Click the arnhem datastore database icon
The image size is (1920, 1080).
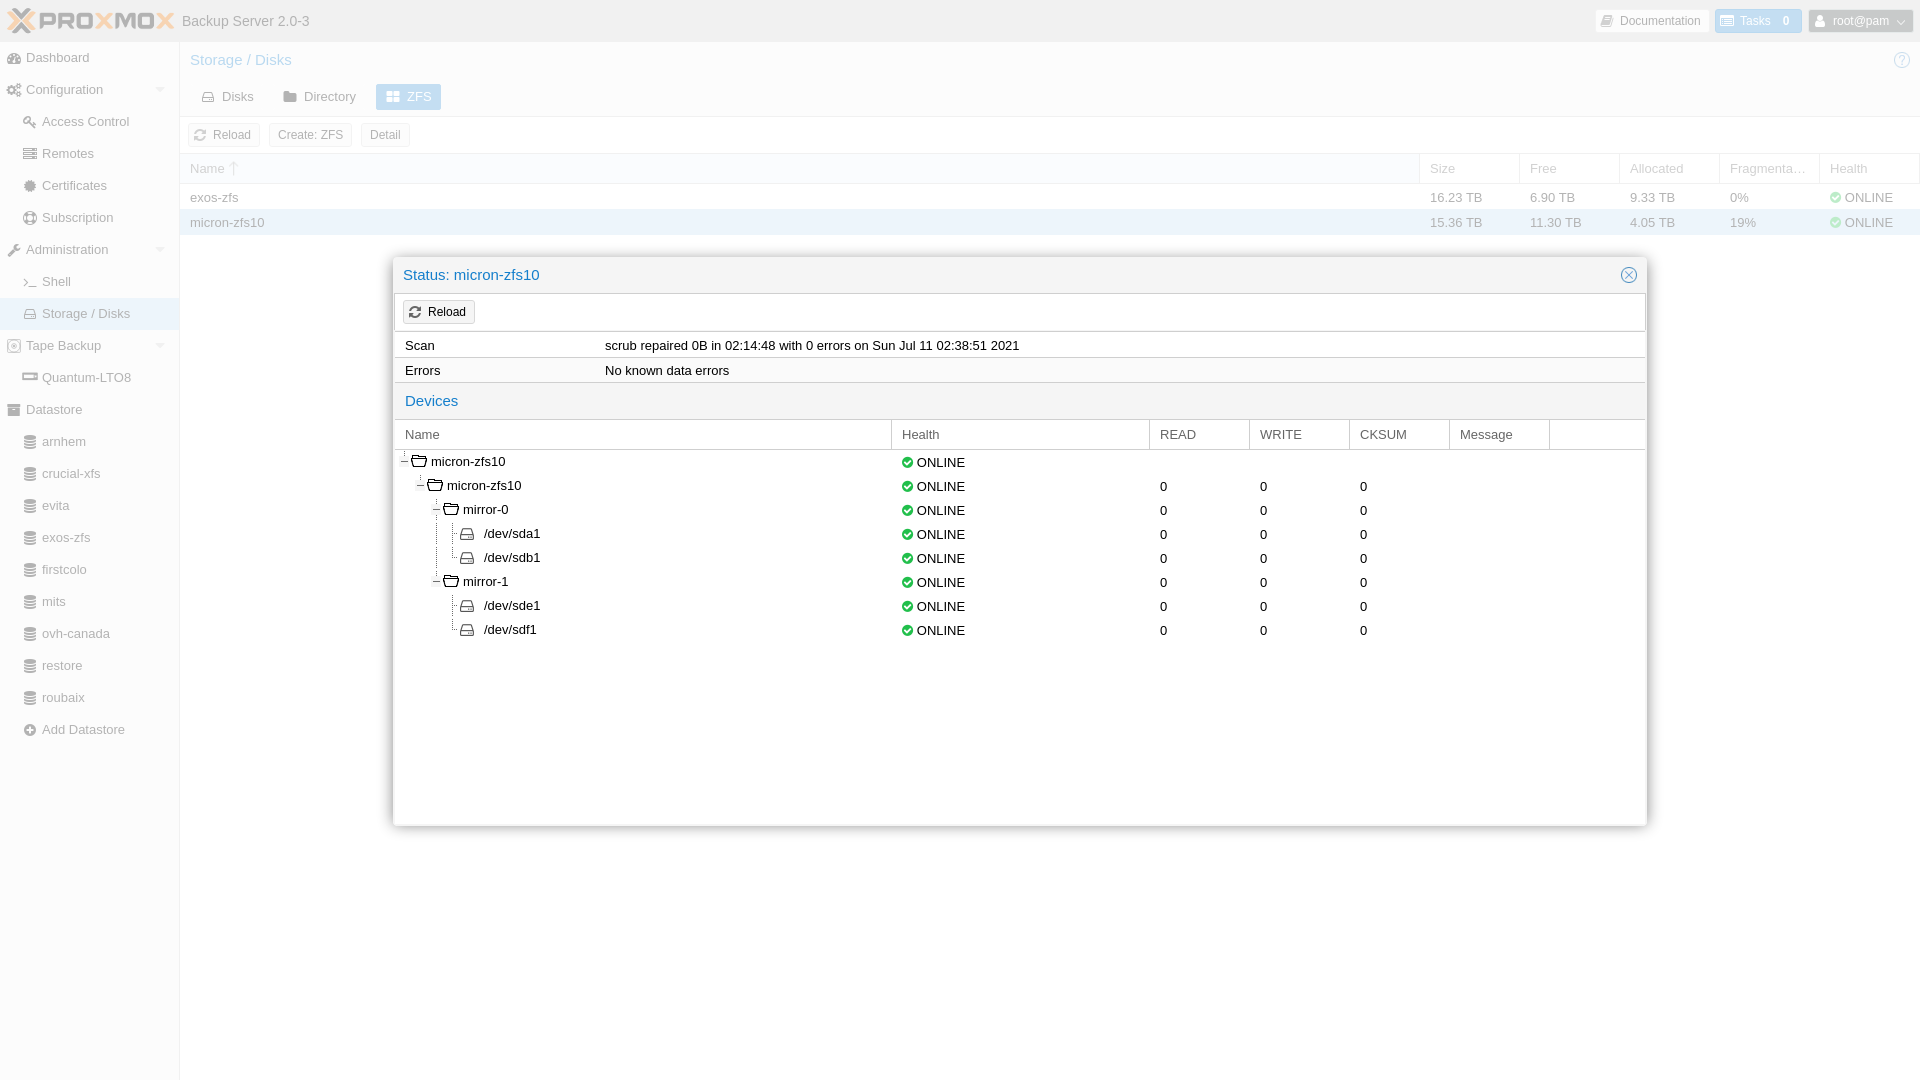tap(30, 442)
